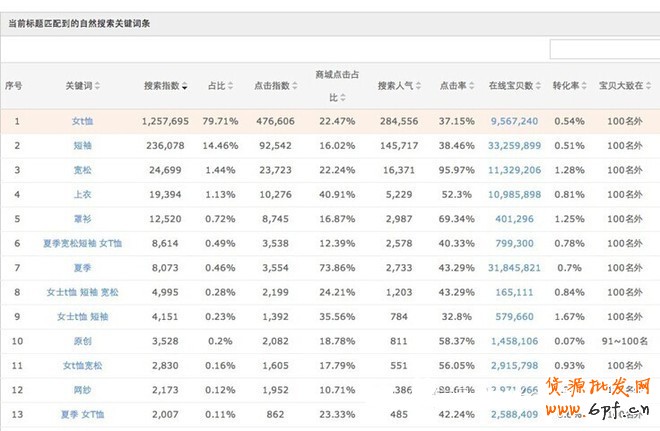Sort table by 点击指数 arrow icon

pos(295,87)
